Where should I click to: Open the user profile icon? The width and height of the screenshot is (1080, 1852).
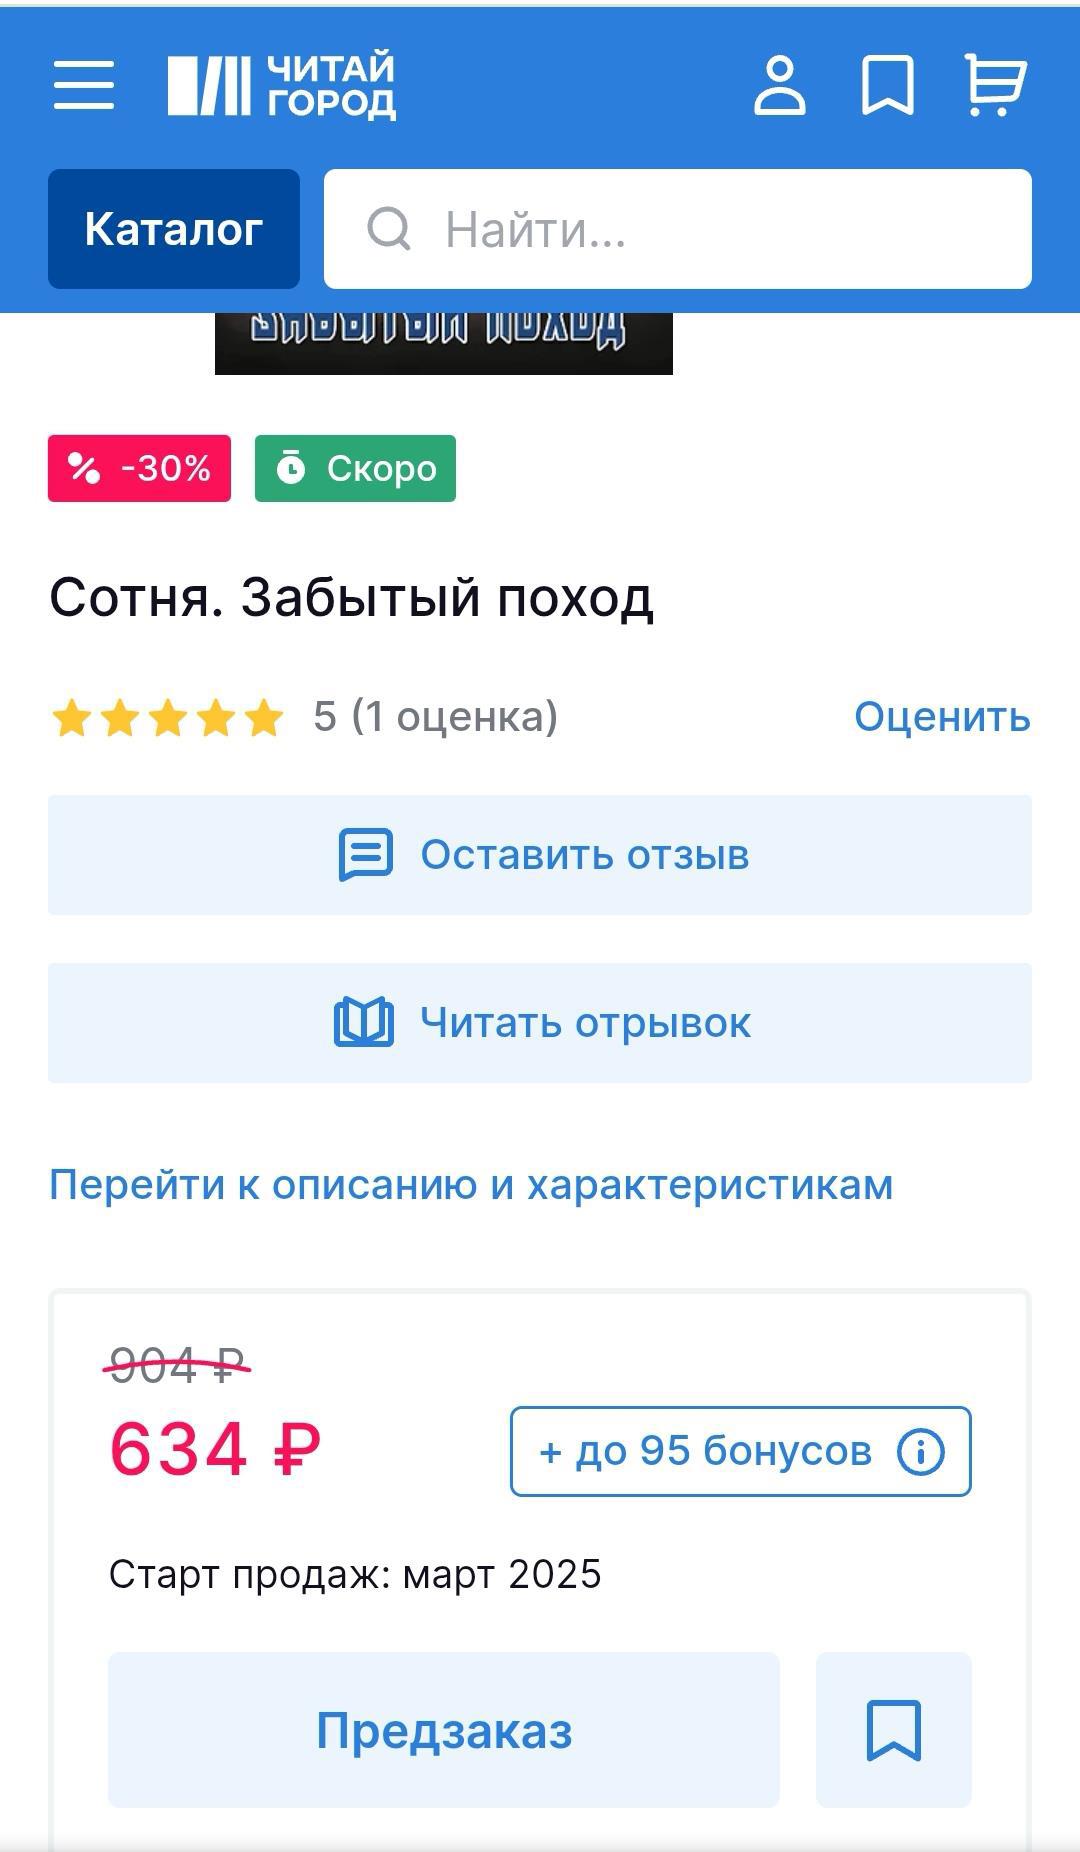pyautogui.click(x=779, y=85)
